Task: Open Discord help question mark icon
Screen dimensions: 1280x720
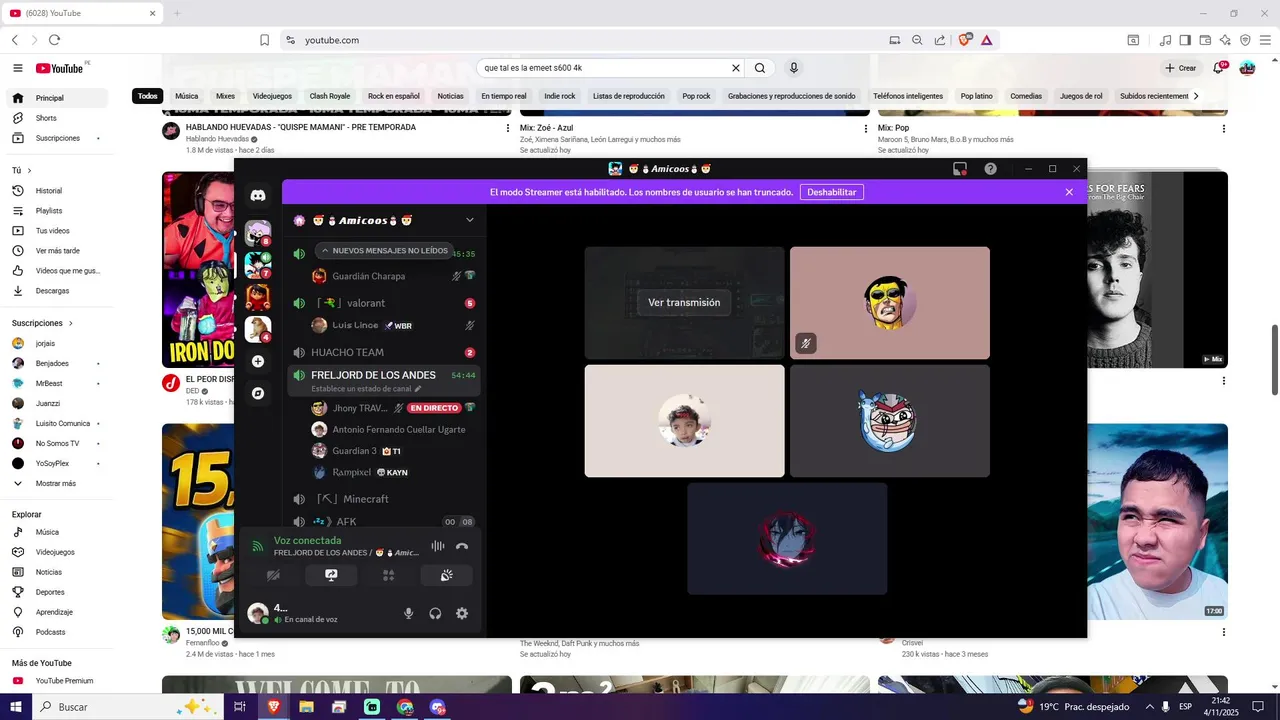Action: pos(990,169)
